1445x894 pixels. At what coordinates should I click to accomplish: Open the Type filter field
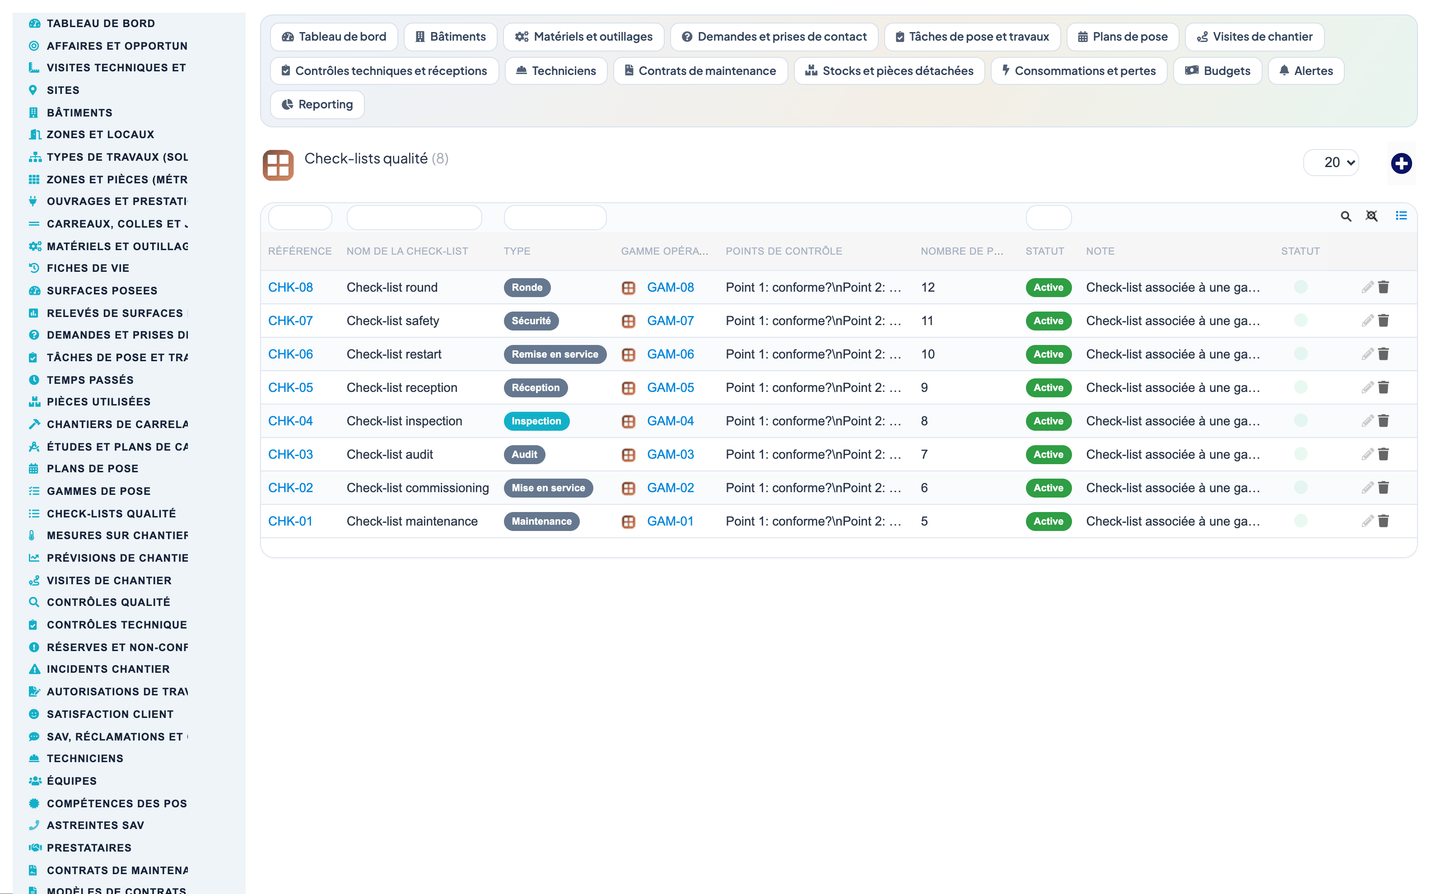click(555, 217)
